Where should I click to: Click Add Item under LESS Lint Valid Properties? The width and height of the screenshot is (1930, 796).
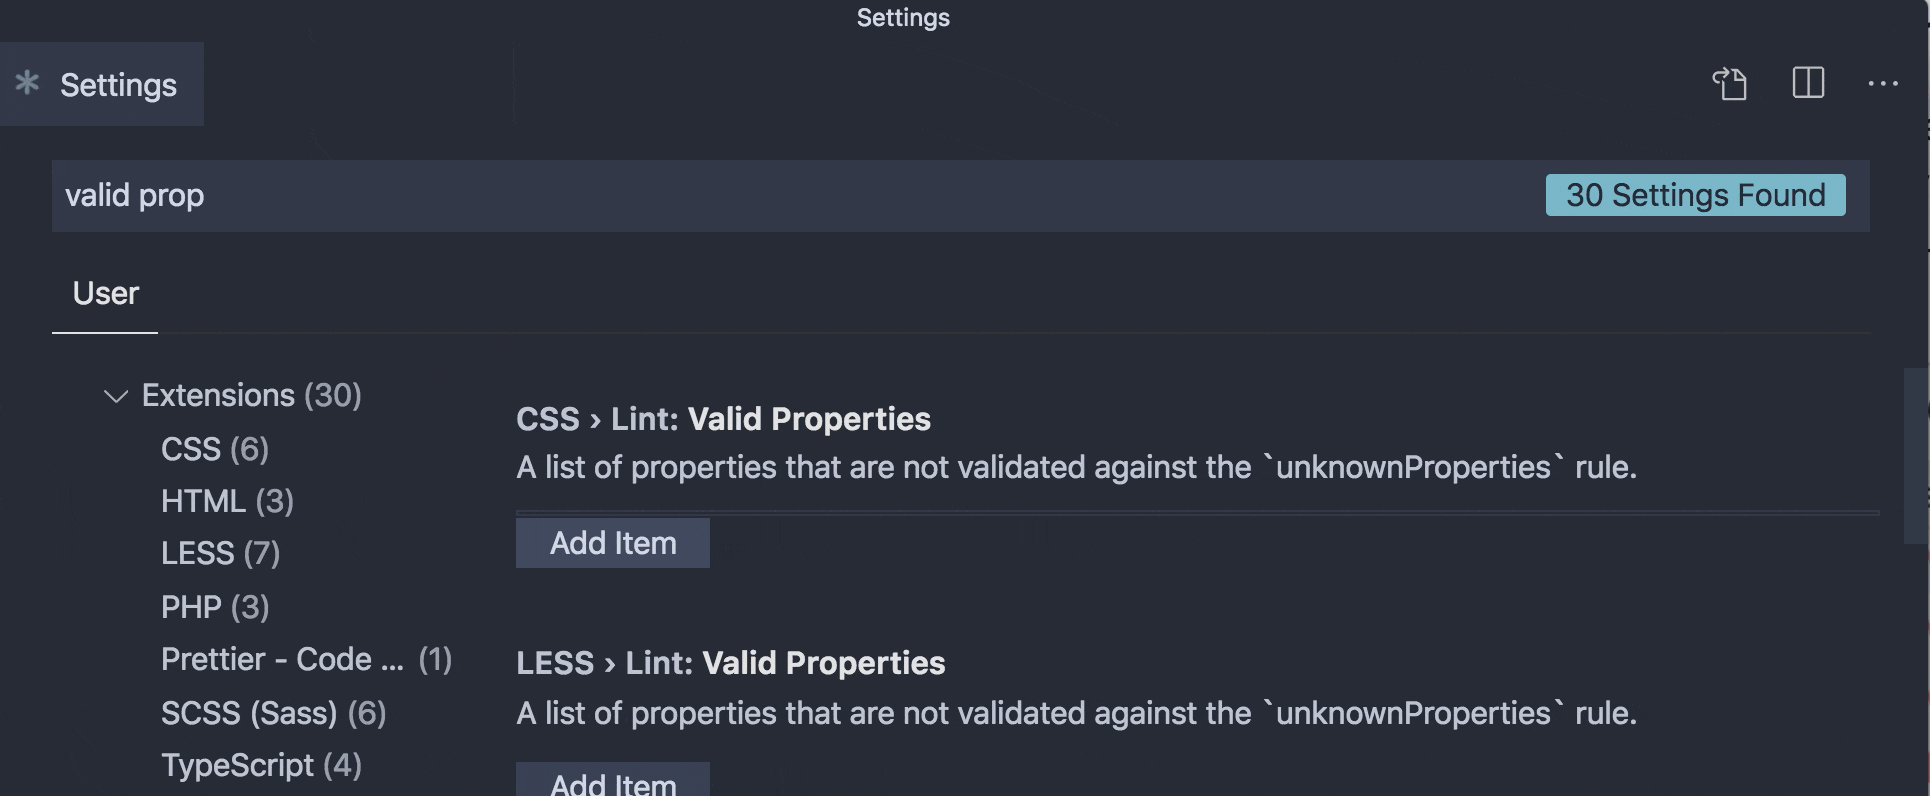(612, 784)
